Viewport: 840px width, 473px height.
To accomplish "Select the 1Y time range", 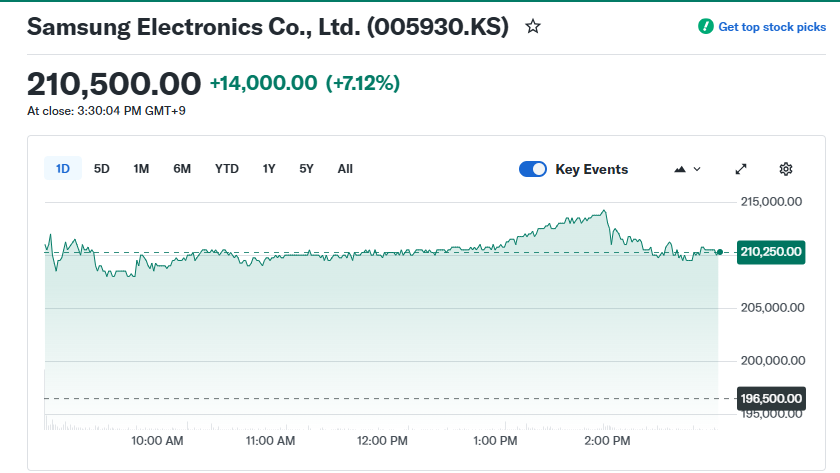I will (x=269, y=169).
